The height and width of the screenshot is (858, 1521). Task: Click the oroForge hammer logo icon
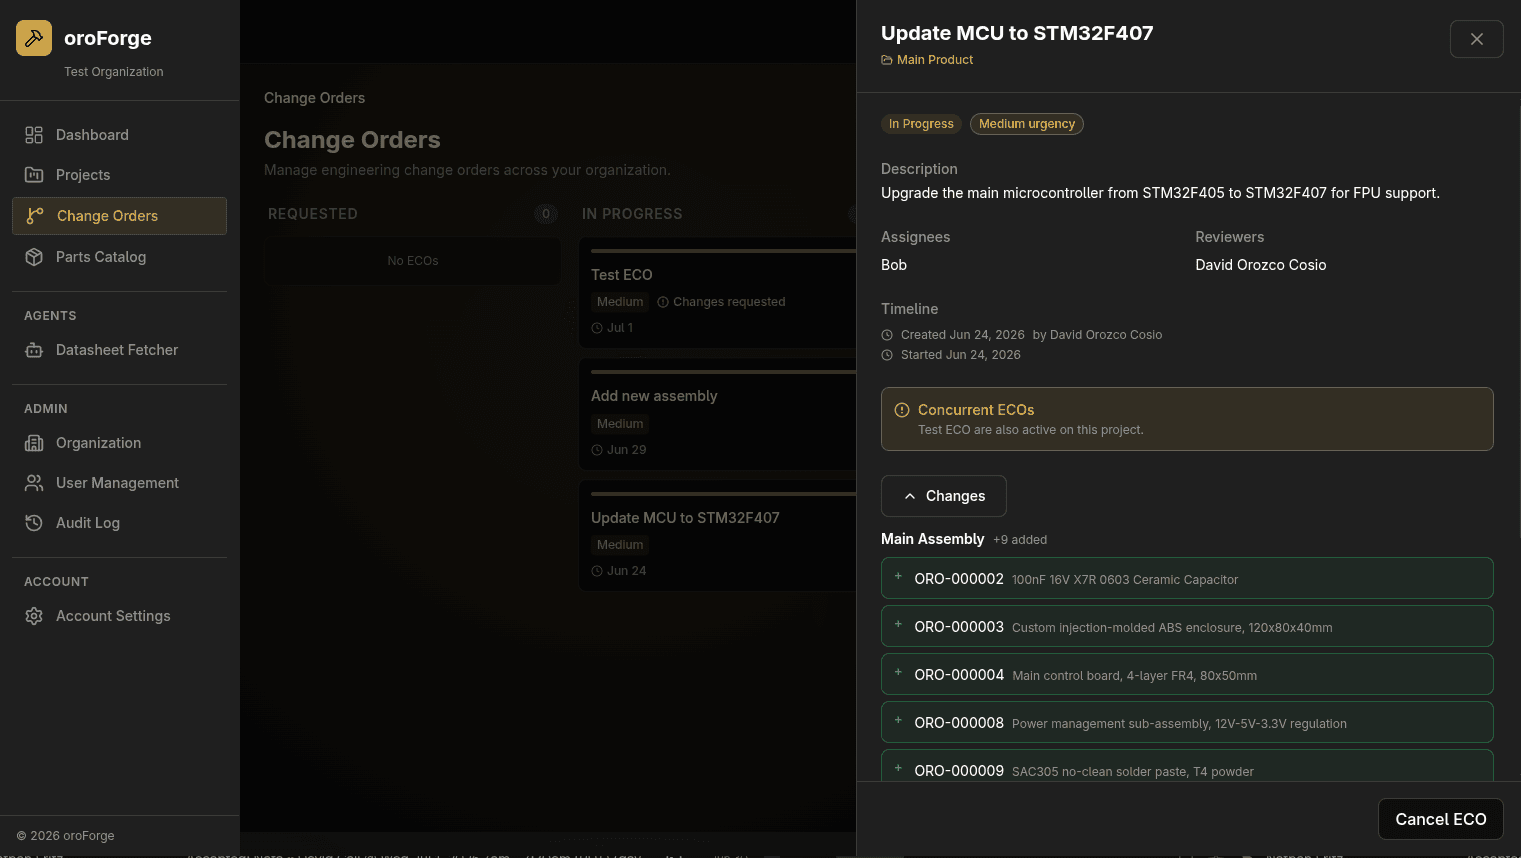34,38
